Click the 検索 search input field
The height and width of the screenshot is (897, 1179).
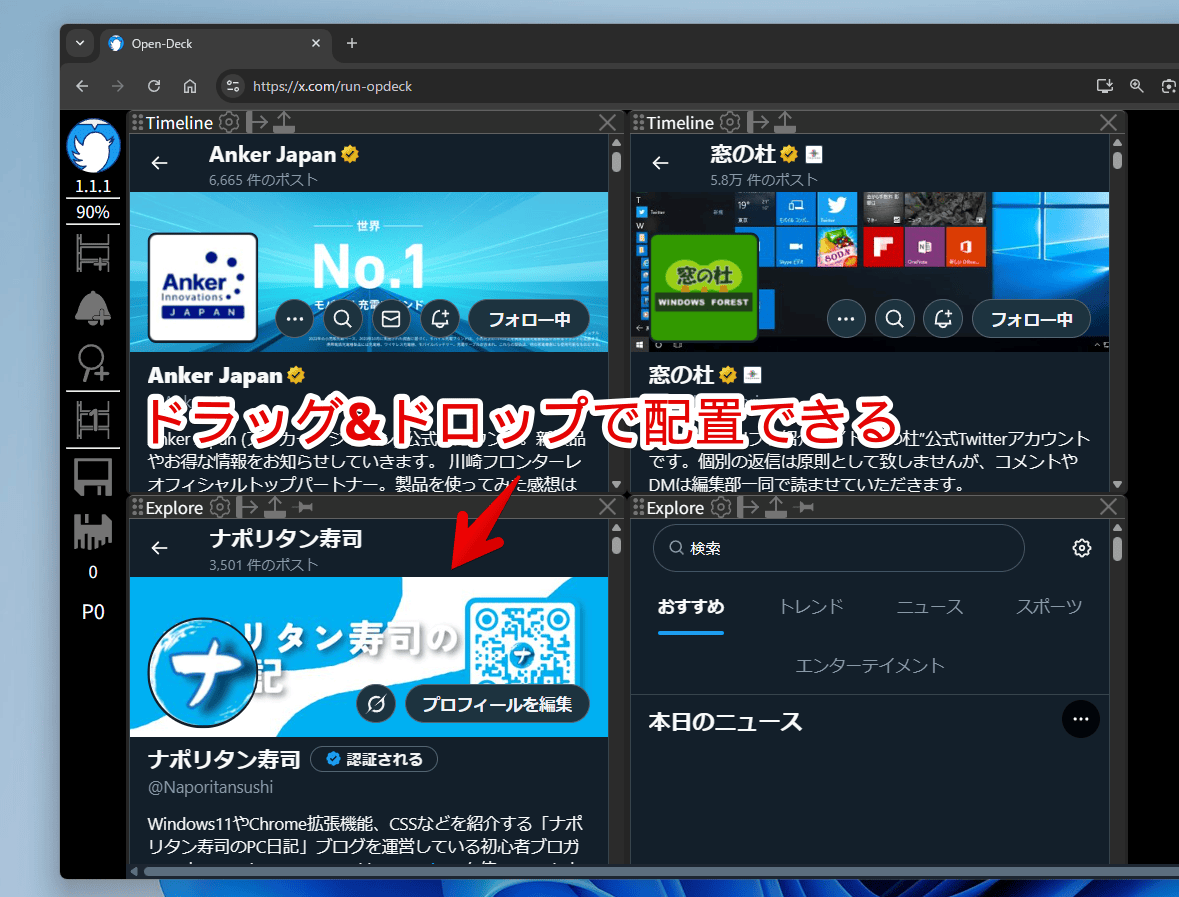click(x=838, y=547)
